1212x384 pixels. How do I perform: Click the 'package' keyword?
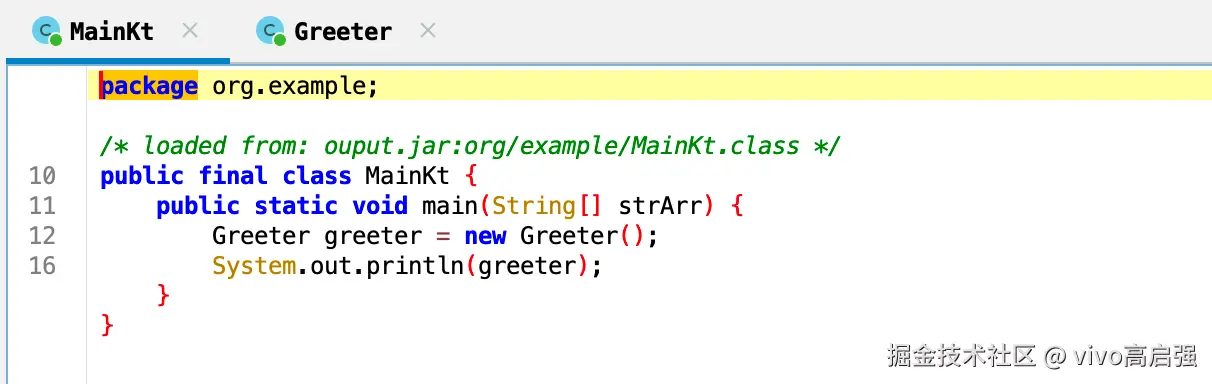click(149, 86)
